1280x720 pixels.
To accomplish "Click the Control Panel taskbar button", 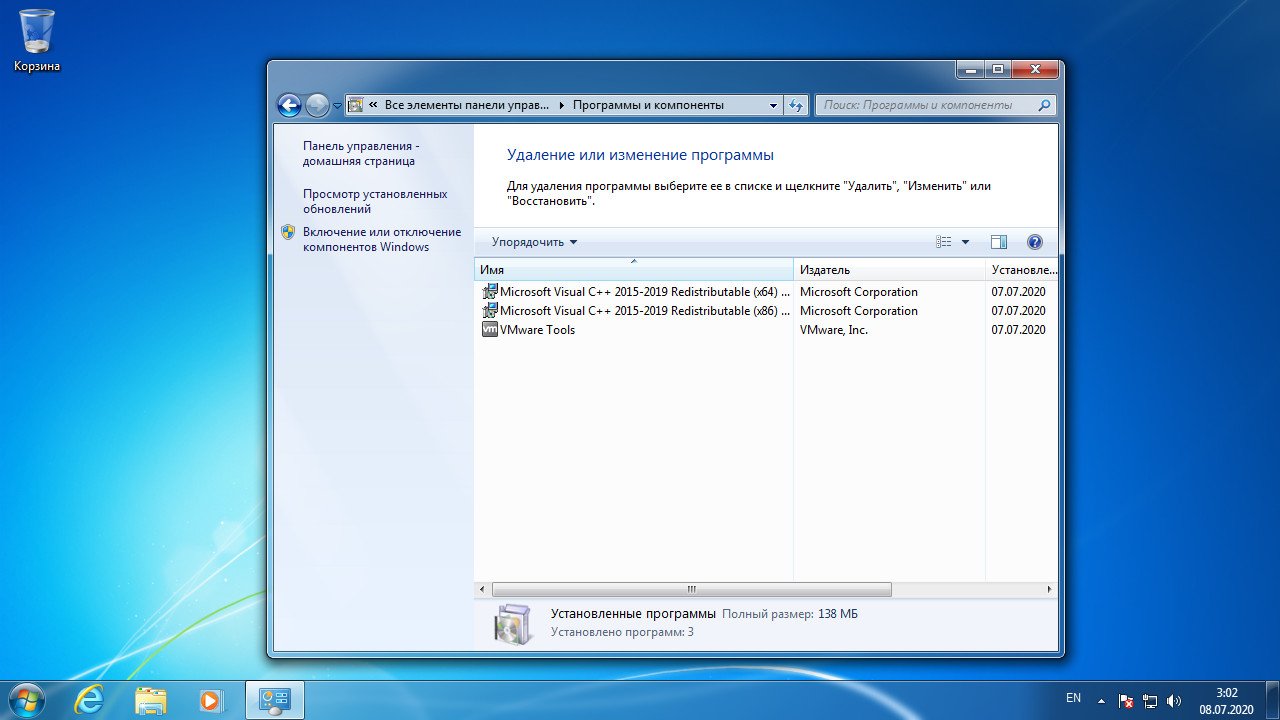I will click(x=274, y=700).
